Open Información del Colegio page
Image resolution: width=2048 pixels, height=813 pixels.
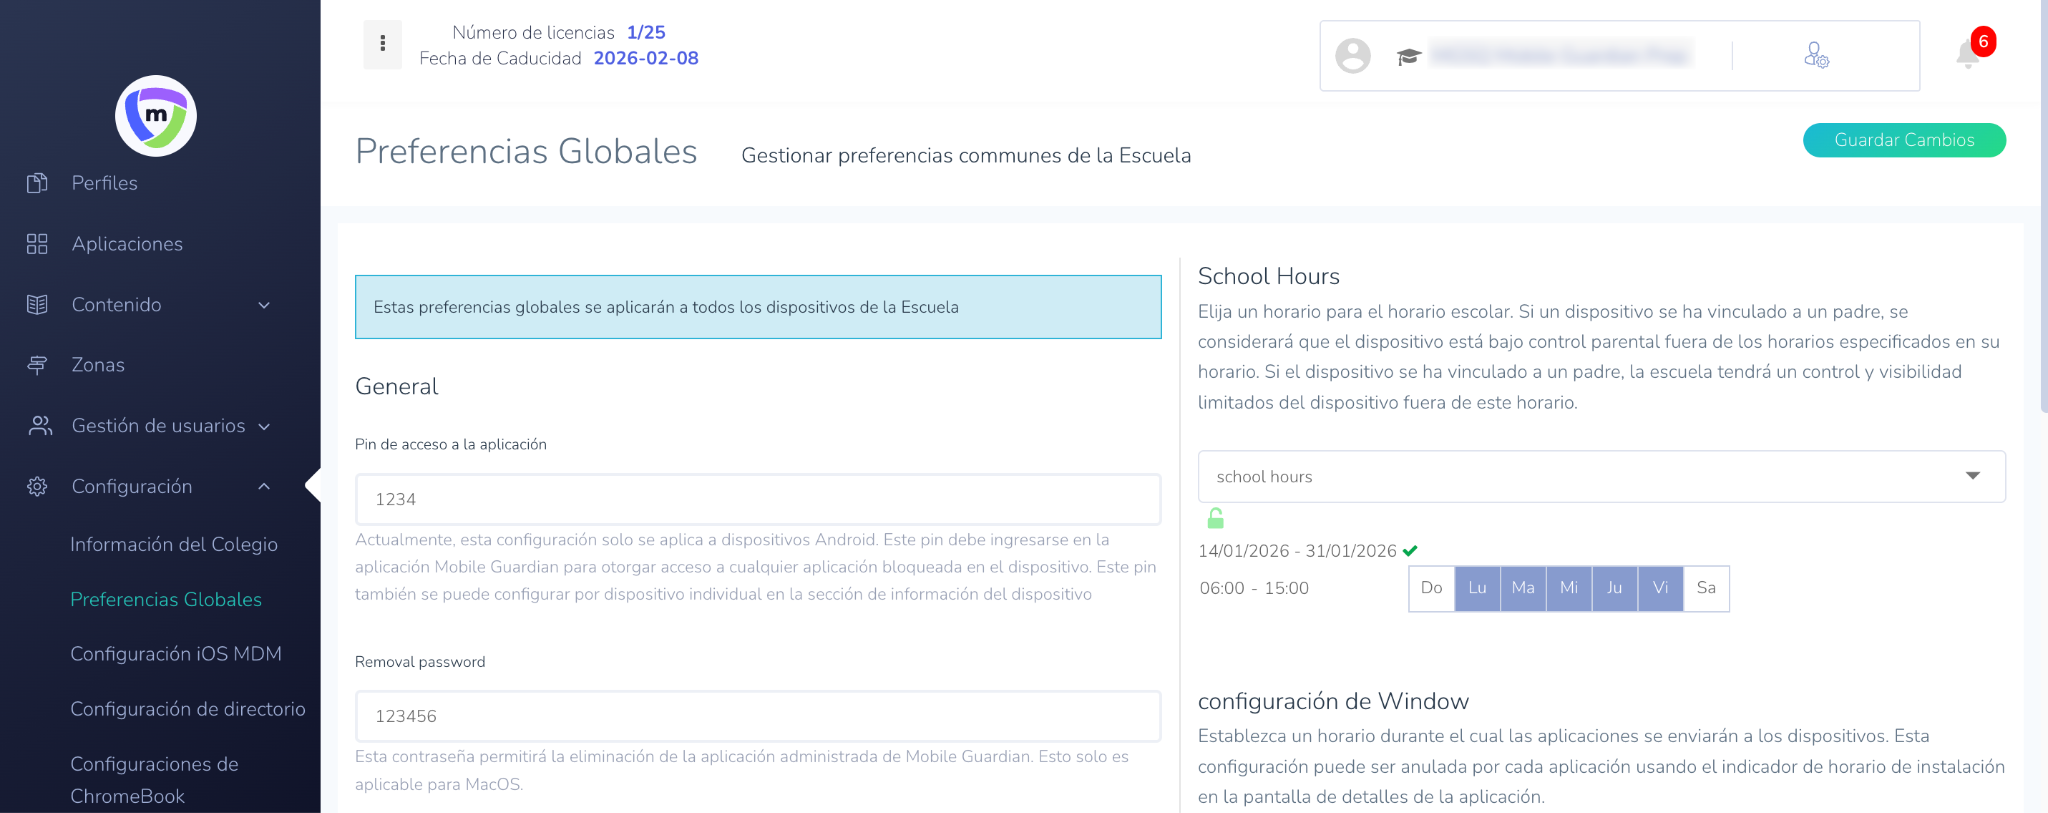[174, 545]
